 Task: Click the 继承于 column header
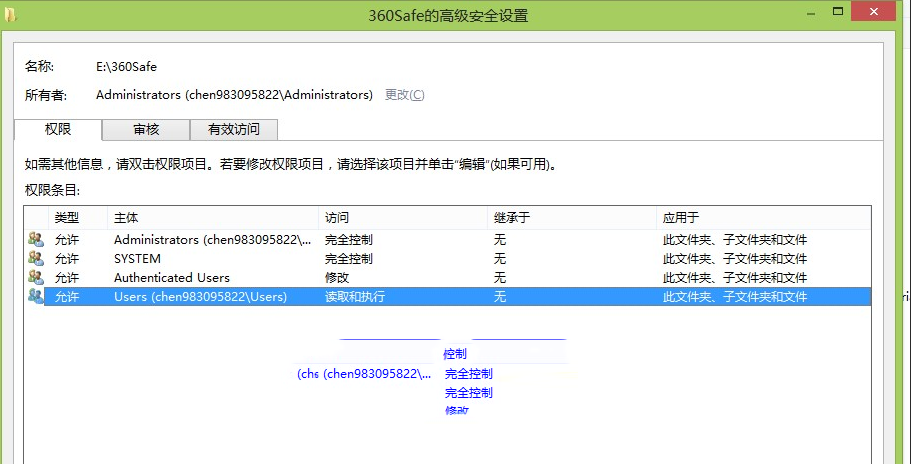point(513,217)
